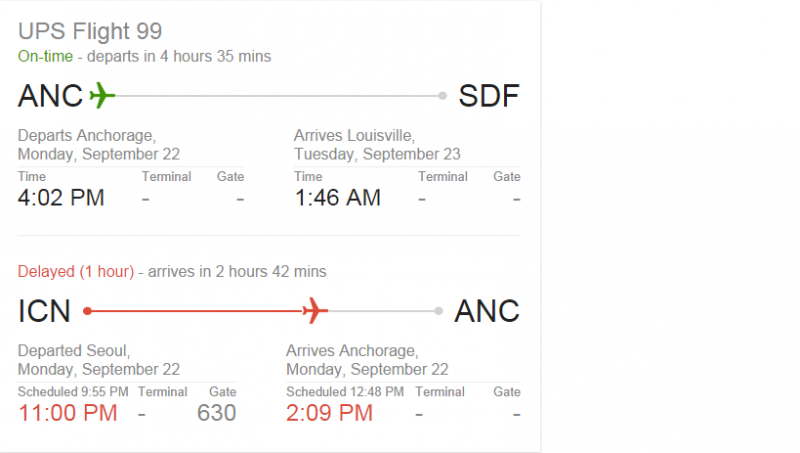Image resolution: width=800 pixels, height=453 pixels.
Task: Click the Arrives Louisville text
Action: pyautogui.click(x=354, y=135)
